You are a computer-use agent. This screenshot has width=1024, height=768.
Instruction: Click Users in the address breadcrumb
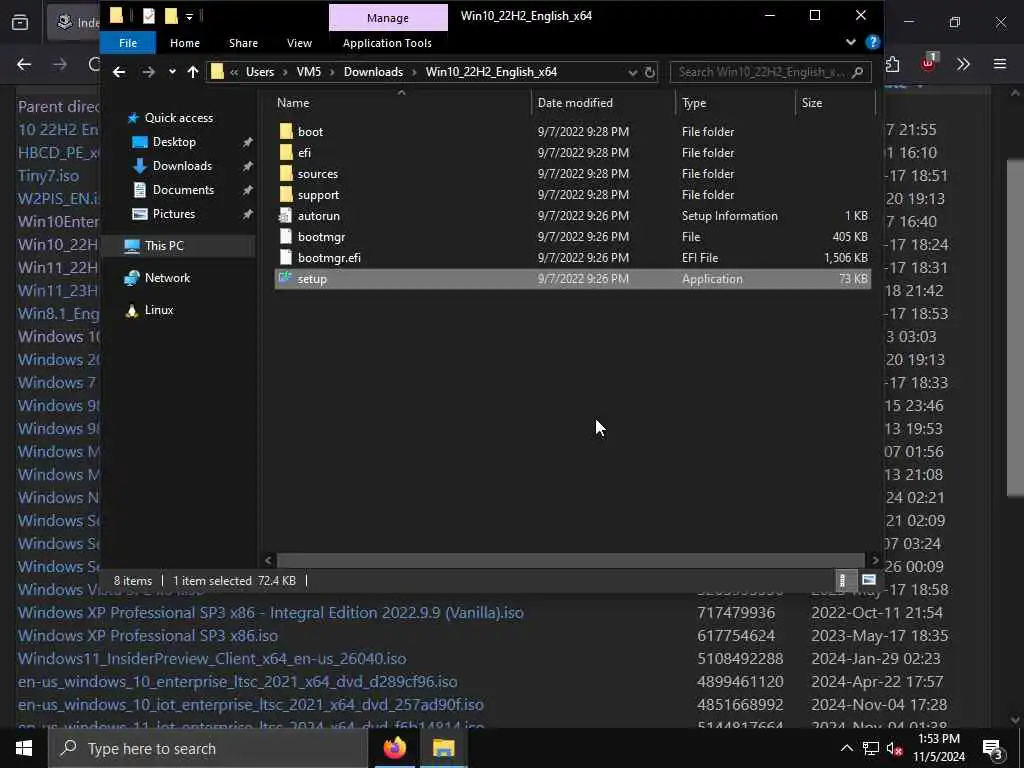point(260,72)
